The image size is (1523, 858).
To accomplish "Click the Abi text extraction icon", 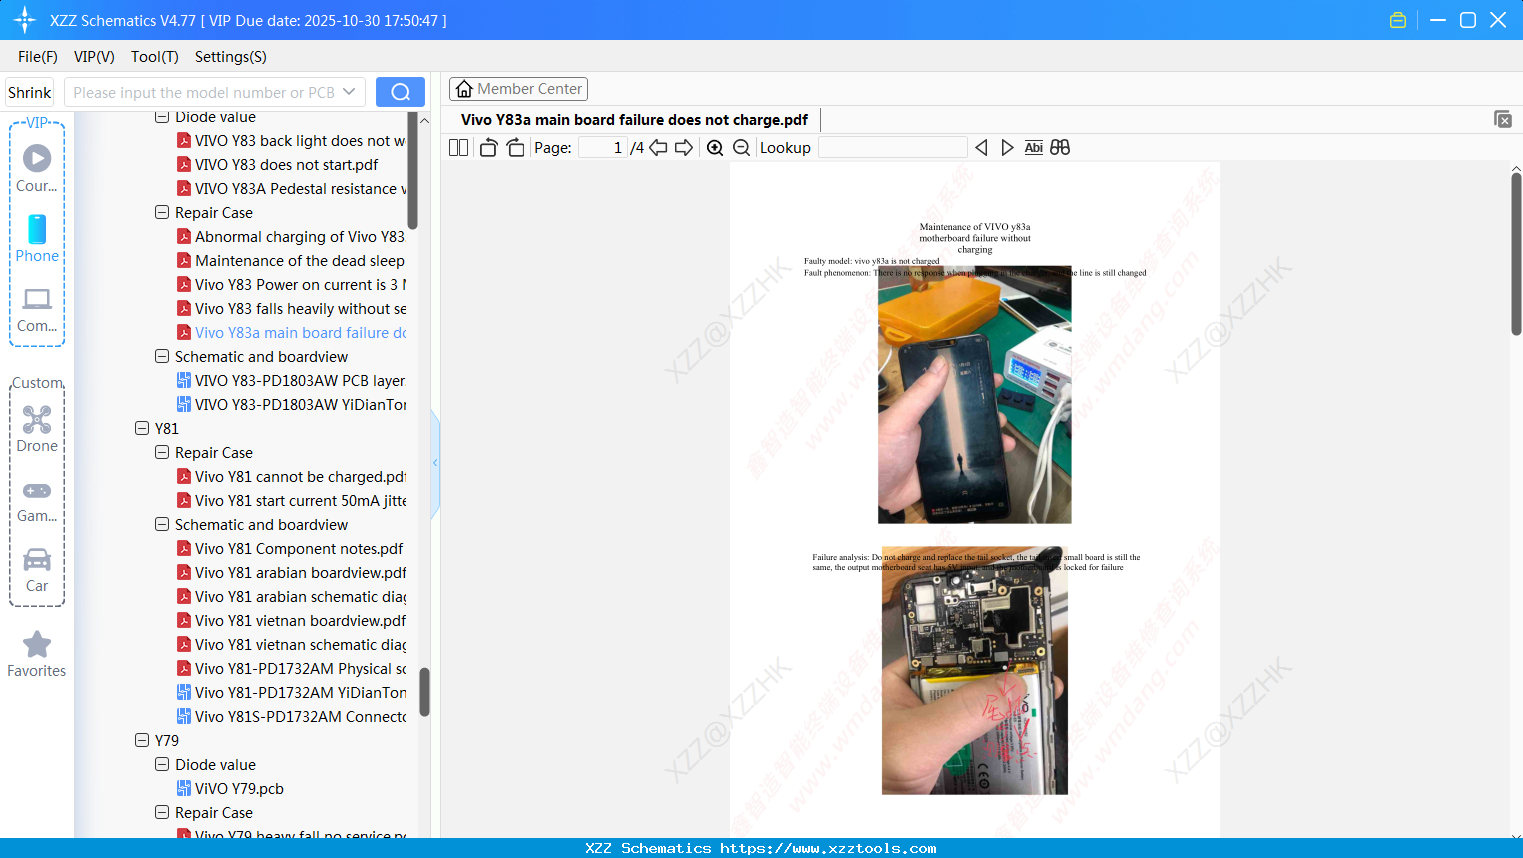I will 1033,147.
